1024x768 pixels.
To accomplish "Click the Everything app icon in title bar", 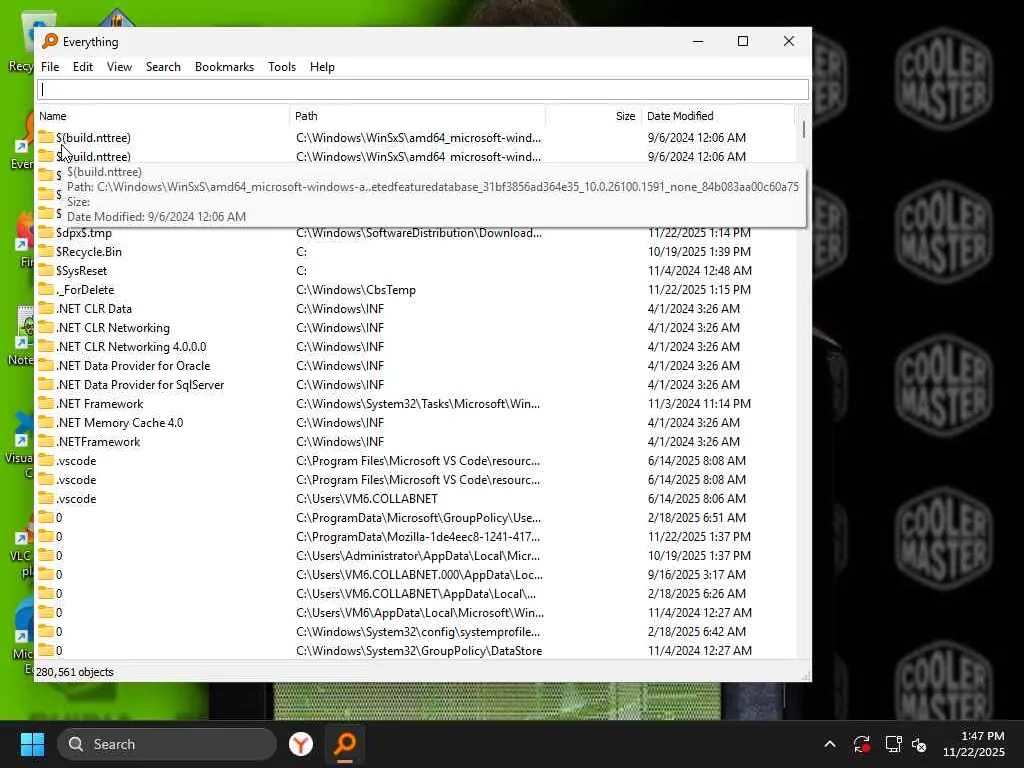I will pos(50,41).
